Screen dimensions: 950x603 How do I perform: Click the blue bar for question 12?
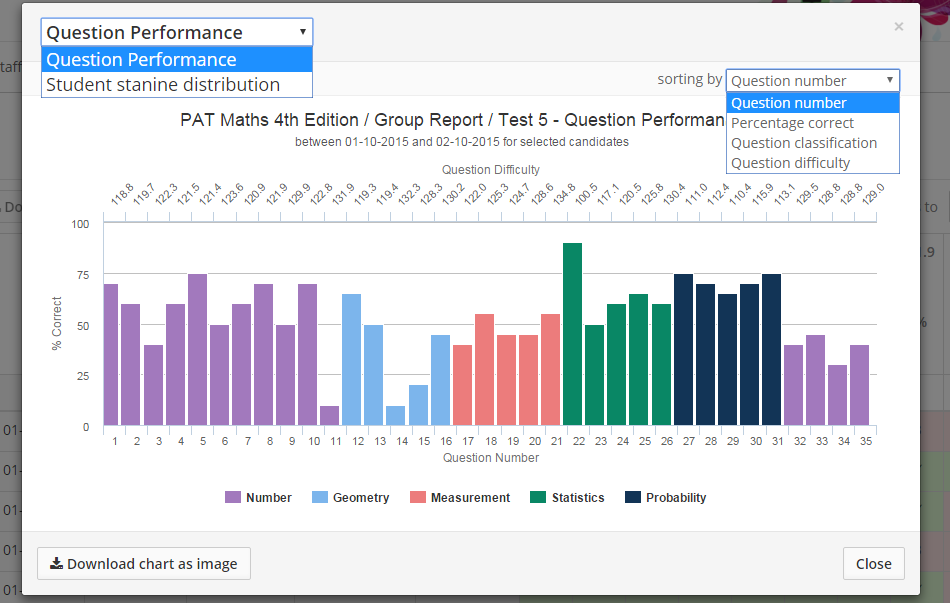coord(351,359)
